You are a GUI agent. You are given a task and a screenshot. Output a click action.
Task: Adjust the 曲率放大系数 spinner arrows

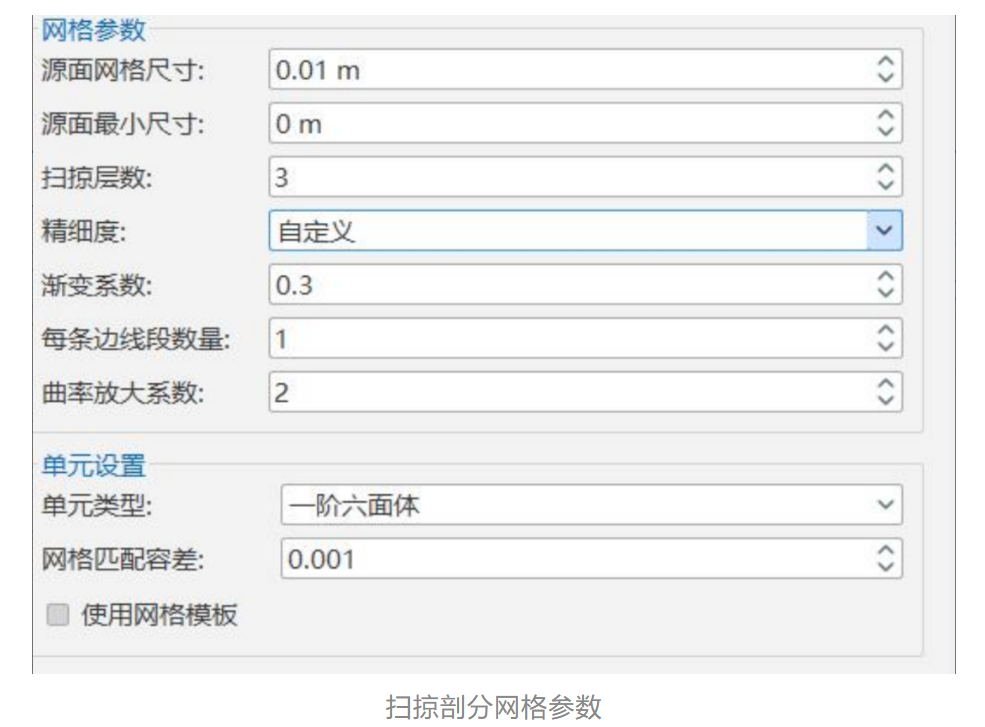coord(885,392)
